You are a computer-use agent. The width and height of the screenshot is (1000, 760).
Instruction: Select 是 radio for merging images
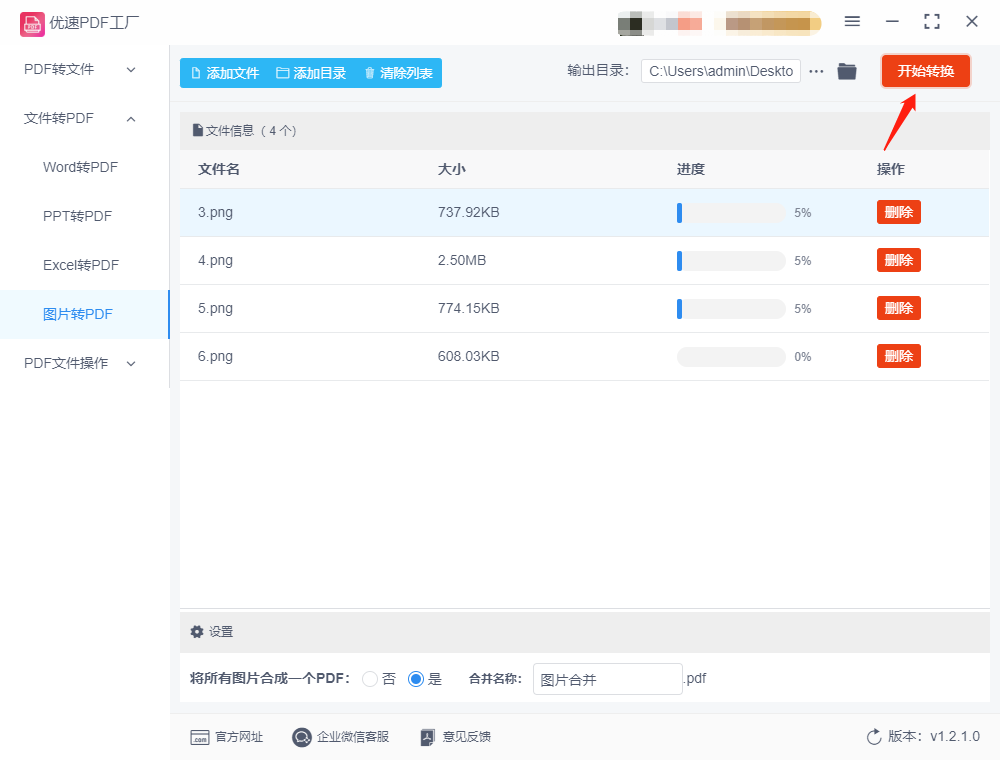click(416, 679)
